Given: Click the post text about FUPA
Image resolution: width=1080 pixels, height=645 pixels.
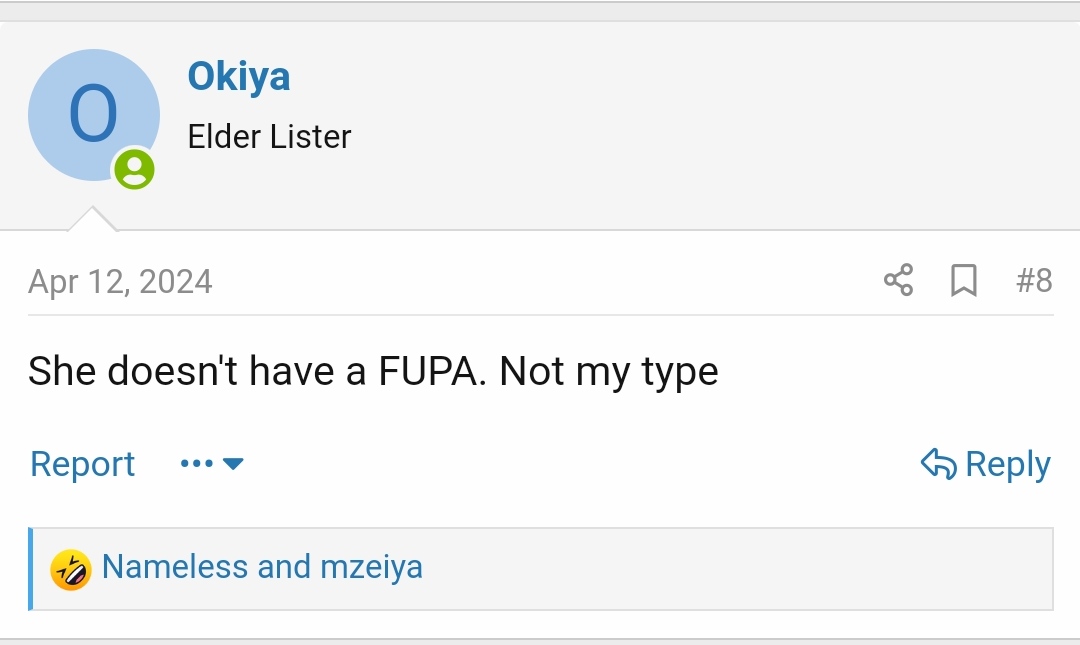Looking at the screenshot, I should (373, 371).
